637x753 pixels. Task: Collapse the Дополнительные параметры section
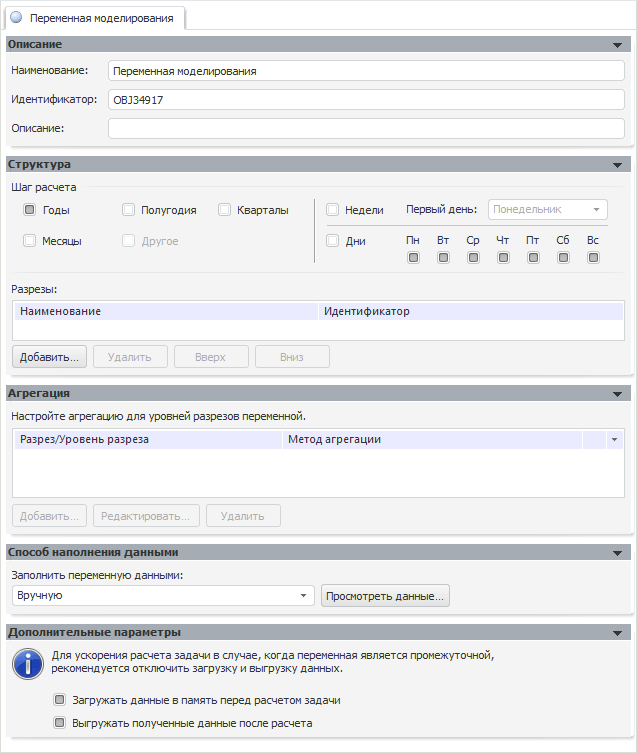(618, 633)
